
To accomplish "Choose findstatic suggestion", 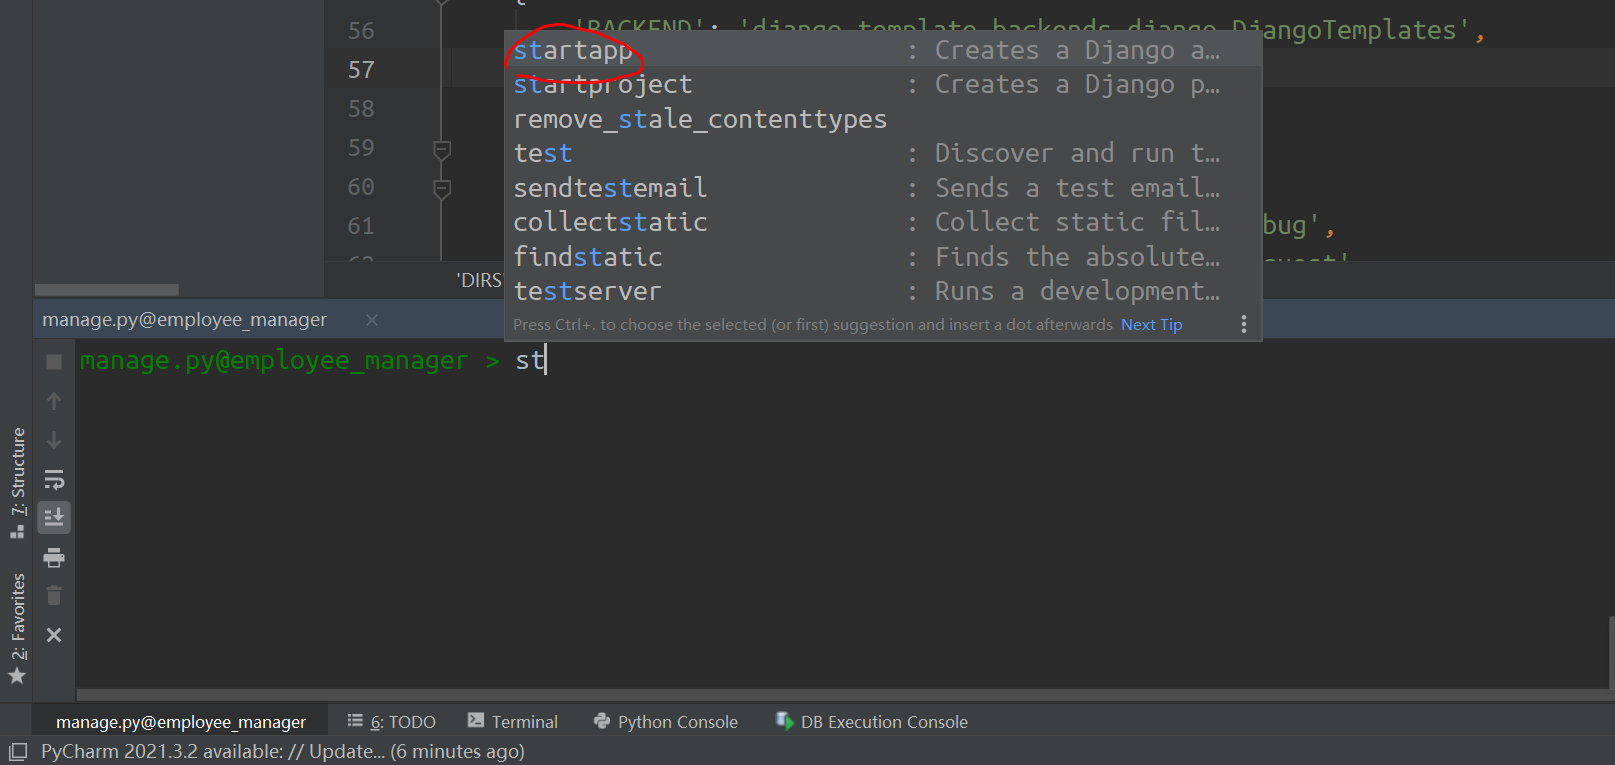I will click(883, 257).
